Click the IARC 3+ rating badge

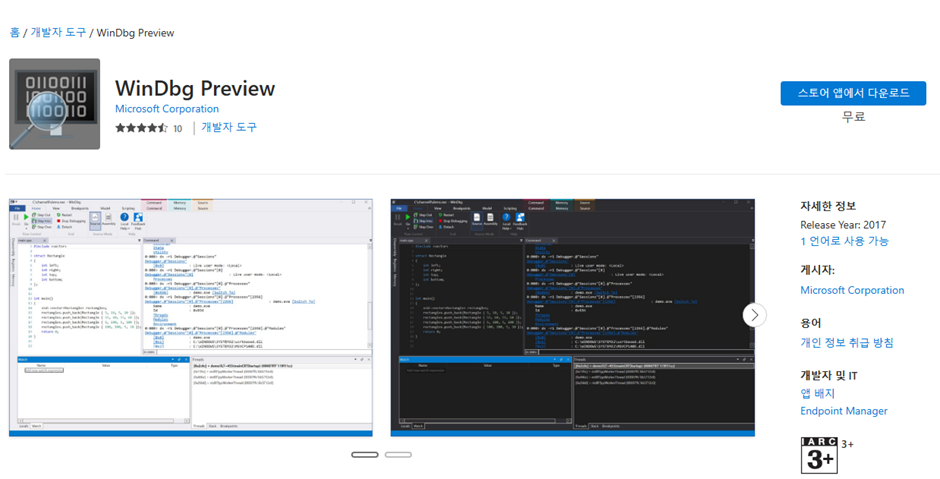(819, 456)
